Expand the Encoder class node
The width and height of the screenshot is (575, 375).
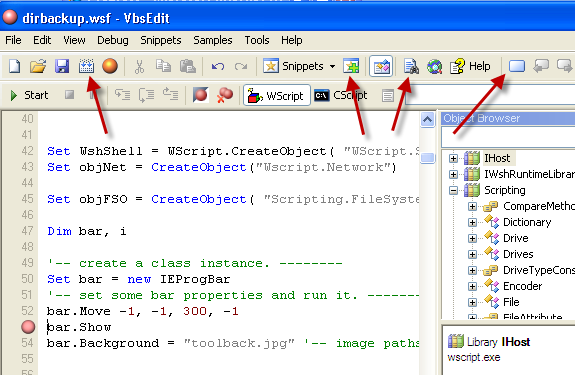click(x=472, y=286)
